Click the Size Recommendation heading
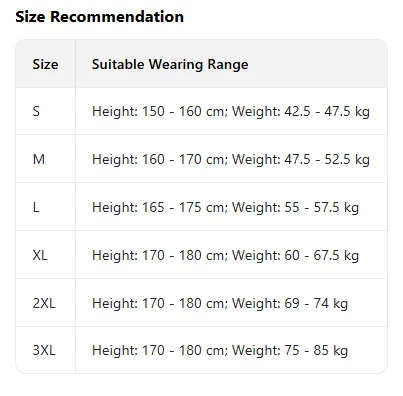The width and height of the screenshot is (403, 396). (99, 17)
